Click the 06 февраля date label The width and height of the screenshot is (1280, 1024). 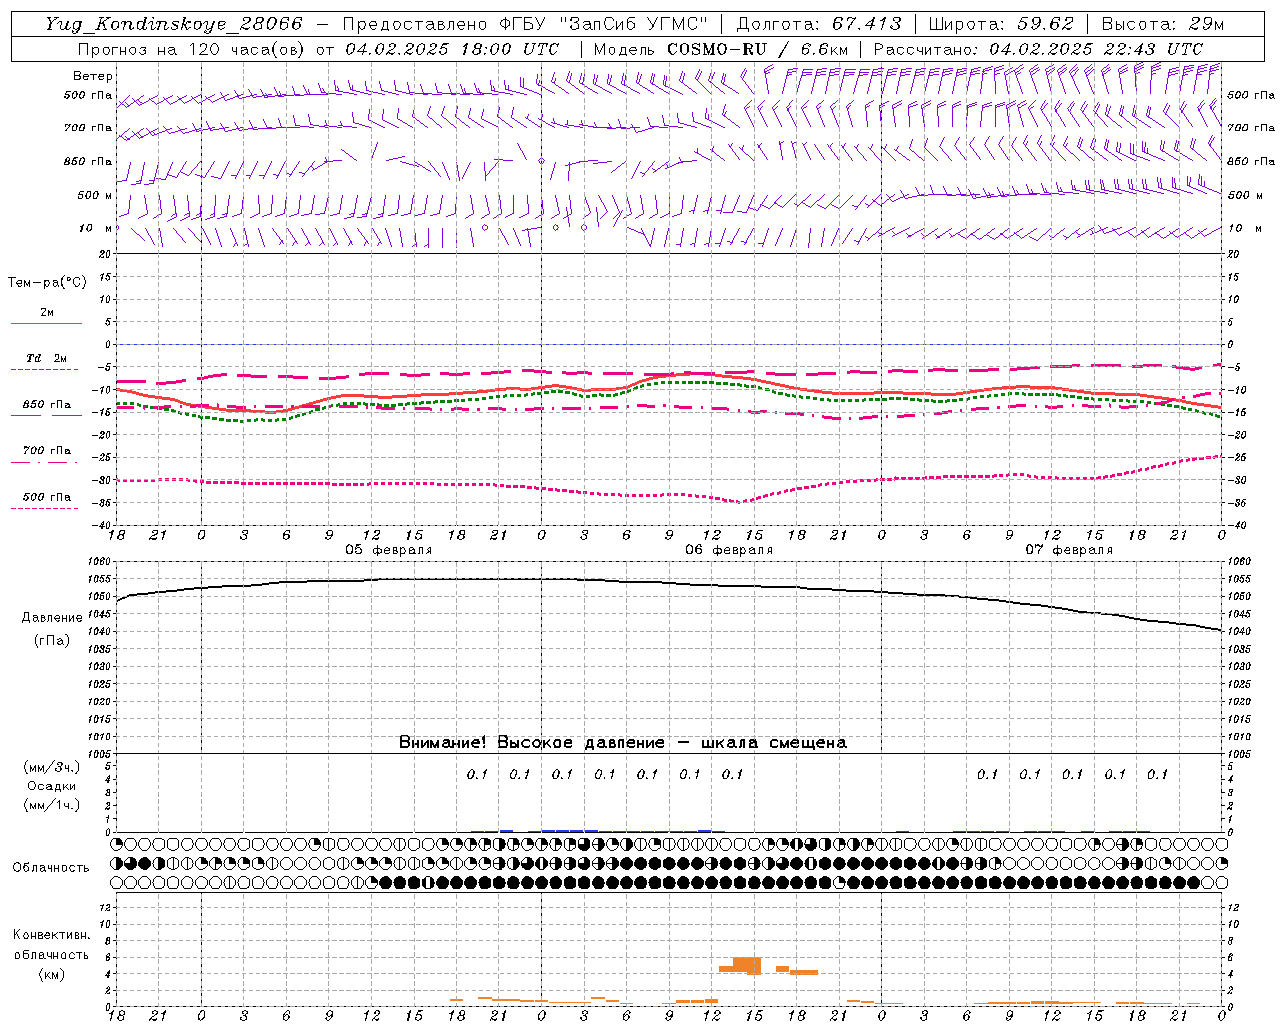point(729,550)
